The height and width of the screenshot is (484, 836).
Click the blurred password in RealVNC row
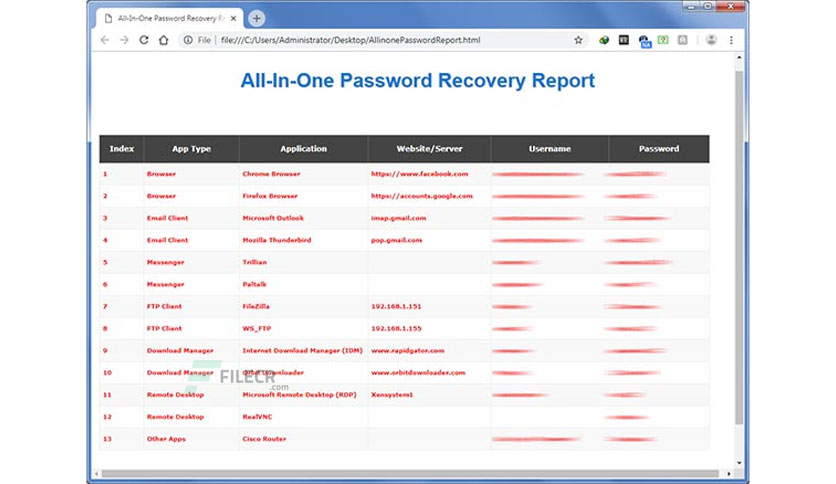point(628,417)
